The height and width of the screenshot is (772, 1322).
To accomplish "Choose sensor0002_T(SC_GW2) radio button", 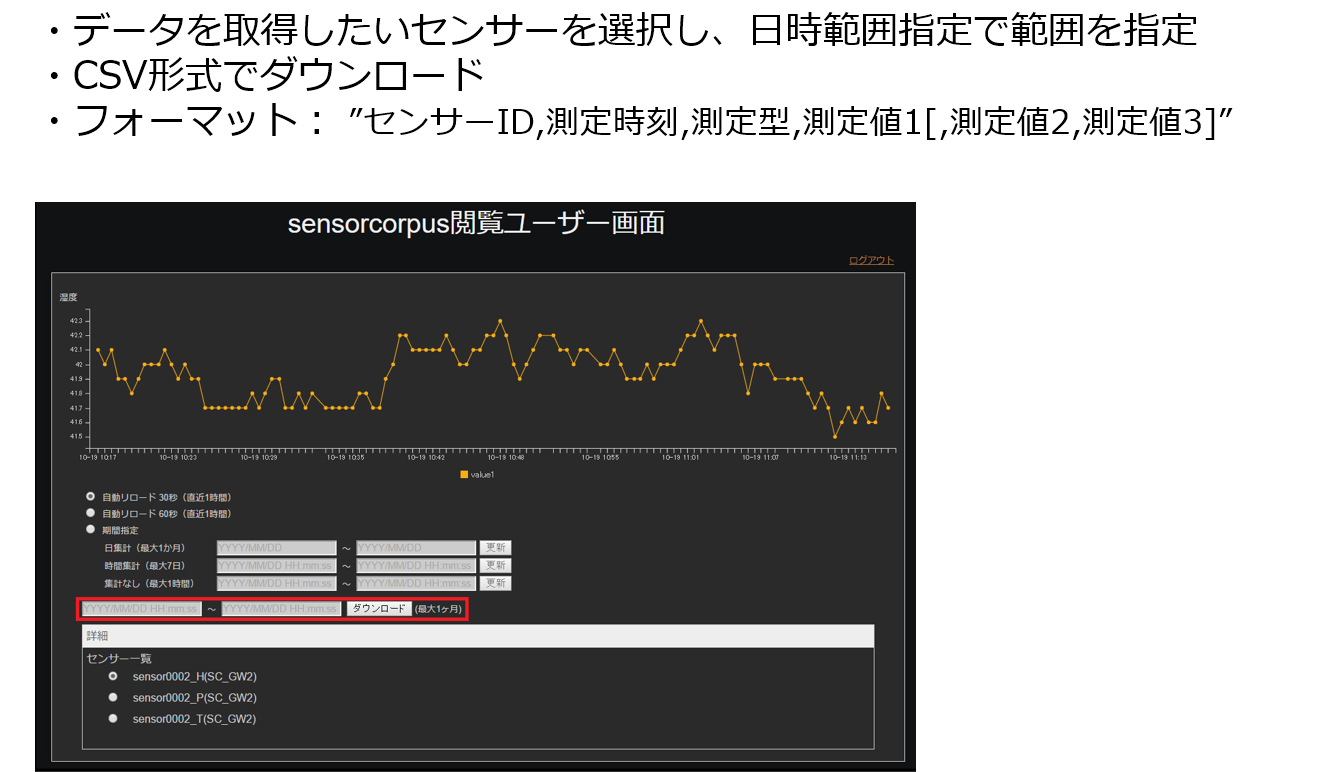I will [113, 718].
